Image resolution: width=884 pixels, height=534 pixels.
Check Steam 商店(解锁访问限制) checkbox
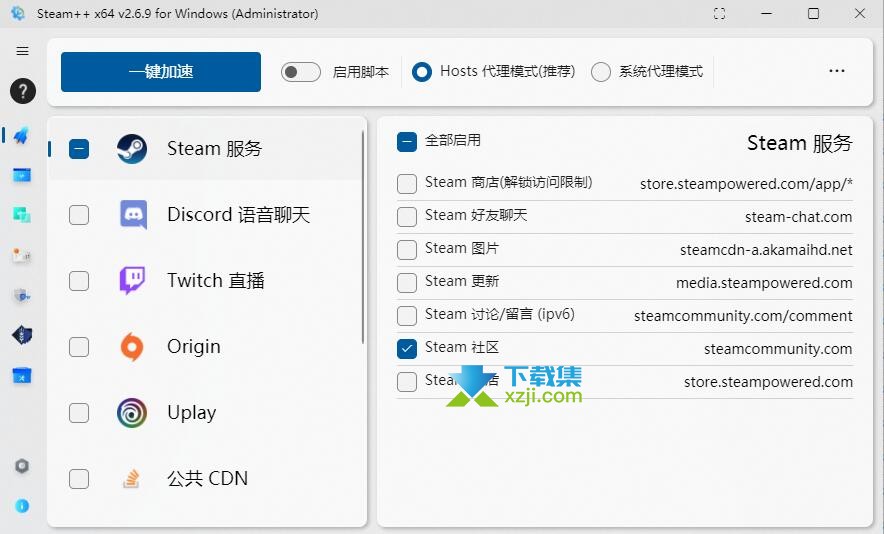(406, 184)
